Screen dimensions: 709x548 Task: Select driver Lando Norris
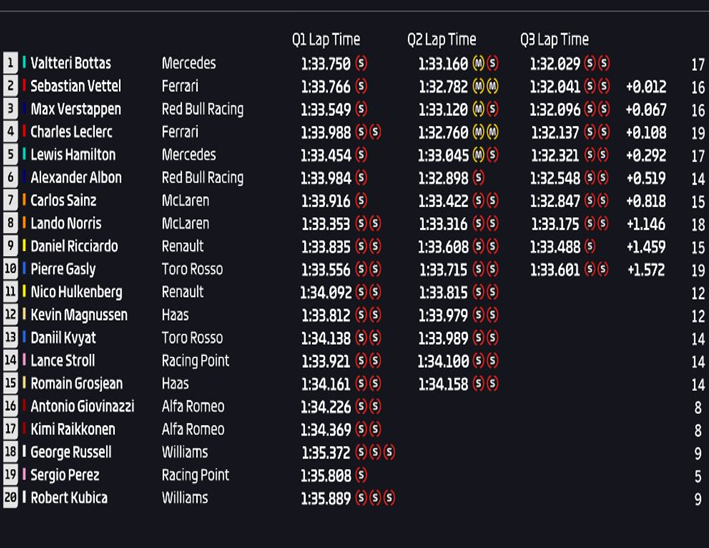[x=65, y=223]
